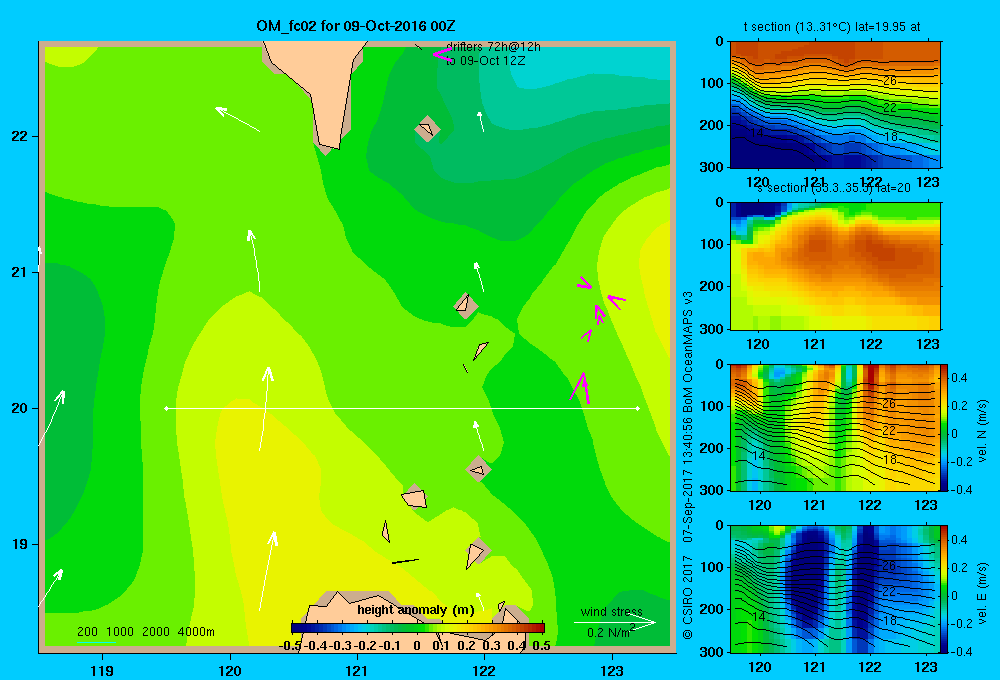Select the '-0.5' tick on height anomaly scale
Image resolution: width=1000 pixels, height=680 pixels.
point(290,645)
